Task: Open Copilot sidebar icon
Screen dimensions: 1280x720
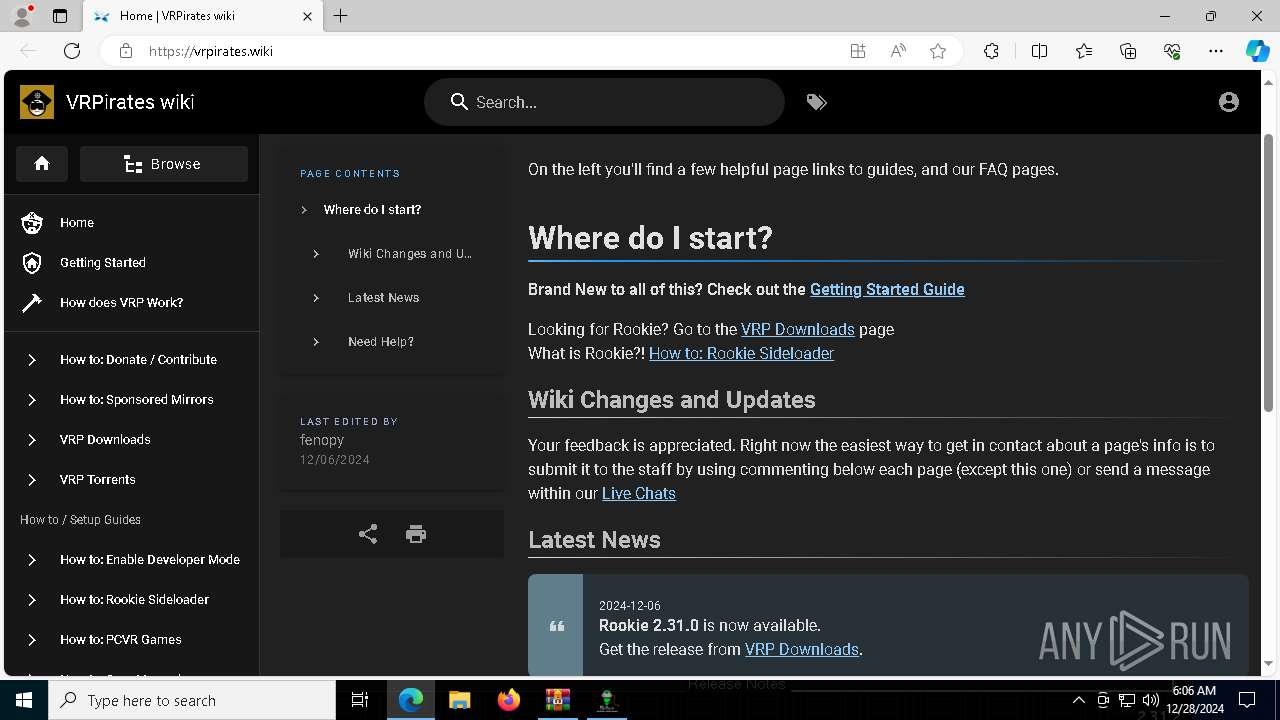Action: (x=1257, y=51)
